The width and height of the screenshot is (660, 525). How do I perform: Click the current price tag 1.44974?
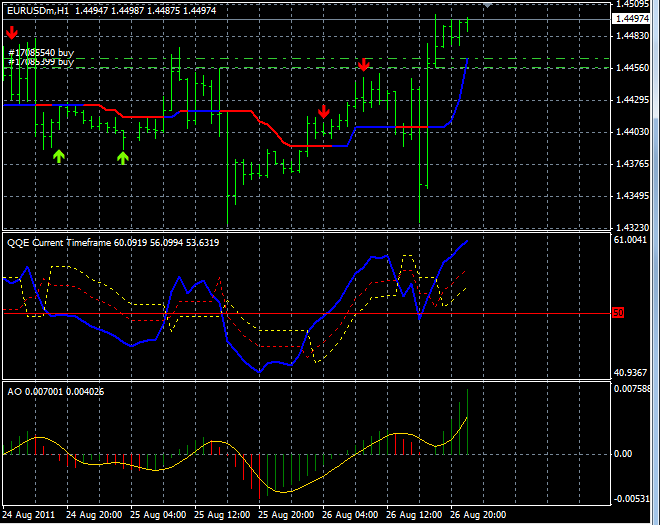coord(632,19)
